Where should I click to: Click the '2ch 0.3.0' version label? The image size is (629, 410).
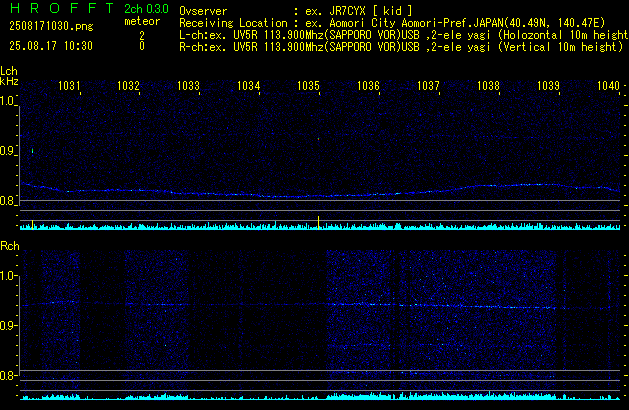click(x=146, y=9)
